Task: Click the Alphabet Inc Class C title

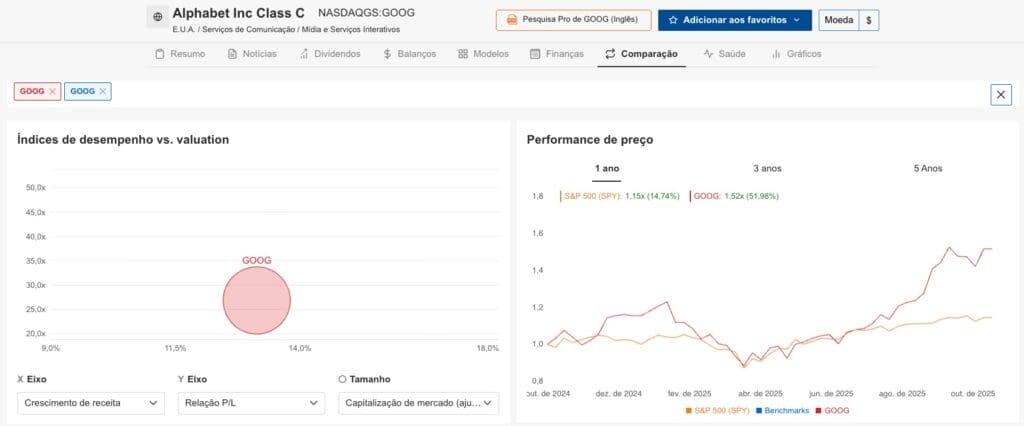Action: click(x=238, y=12)
